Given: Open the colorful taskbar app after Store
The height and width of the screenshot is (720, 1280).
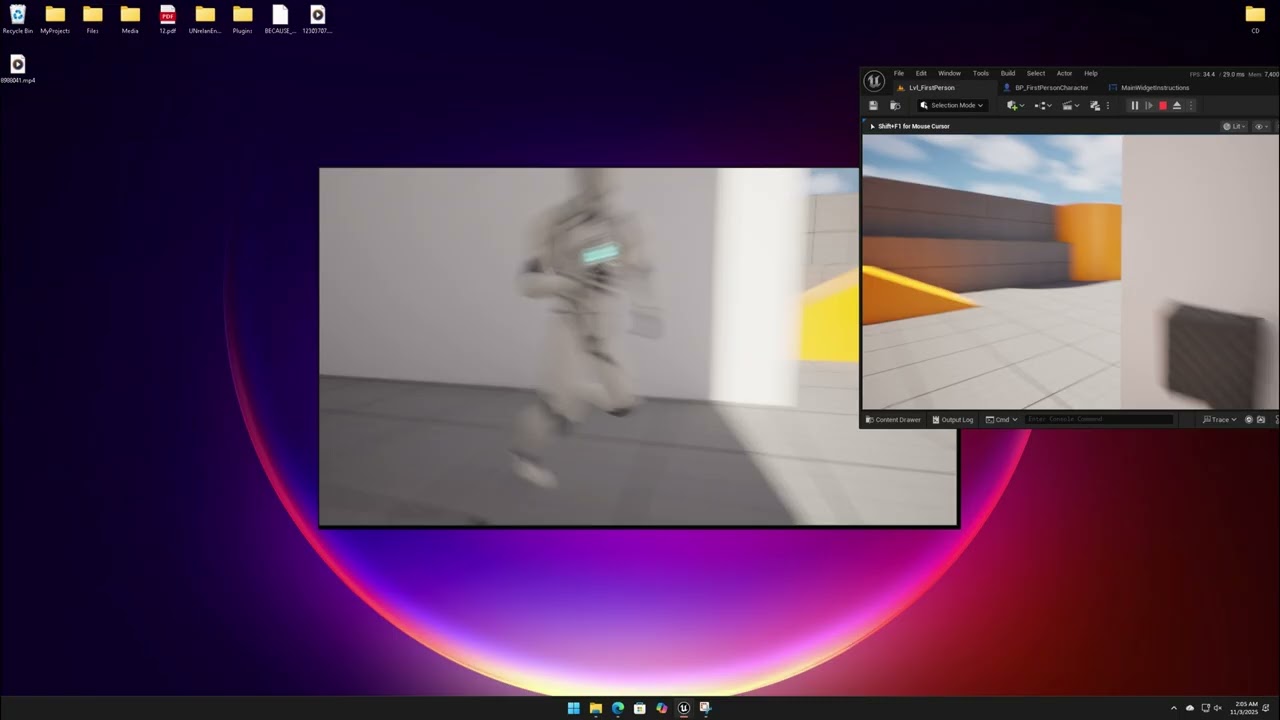Looking at the screenshot, I should pos(661,708).
